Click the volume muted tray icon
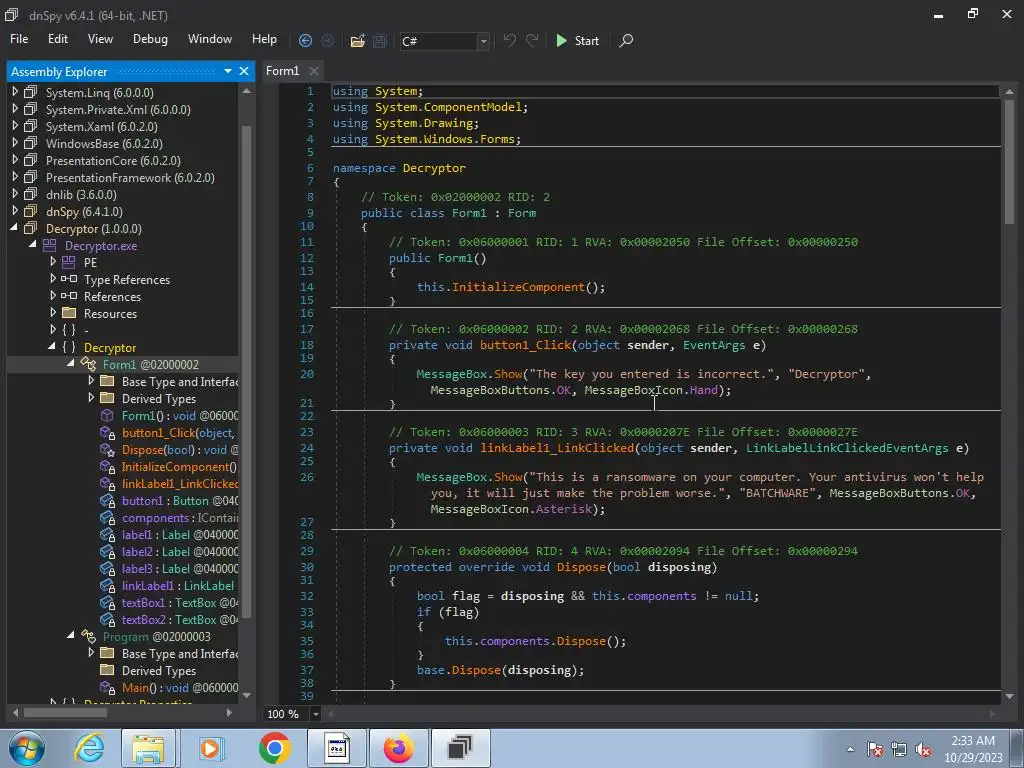Viewport: 1024px width, 768px height. coord(923,750)
